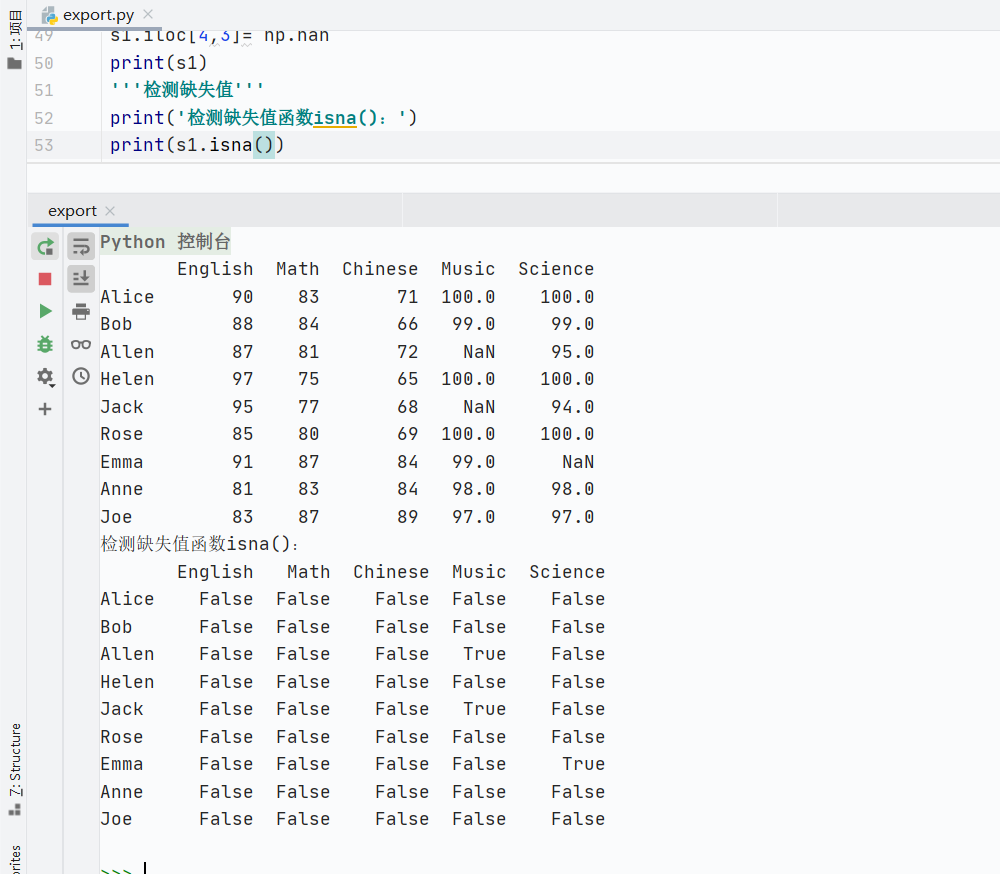The width and height of the screenshot is (1000, 874).
Task: Close the export.py editor tab
Action: pyautogui.click(x=148, y=15)
